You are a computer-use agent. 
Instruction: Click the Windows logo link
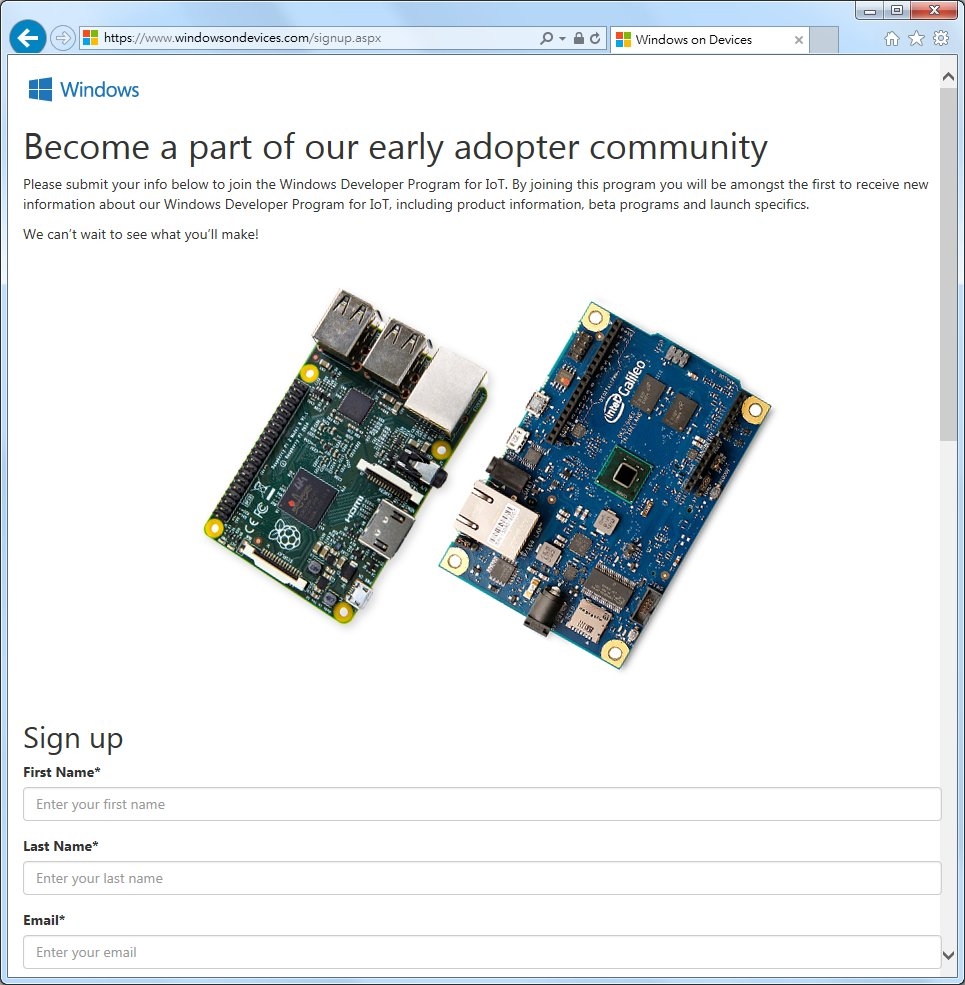click(x=84, y=89)
